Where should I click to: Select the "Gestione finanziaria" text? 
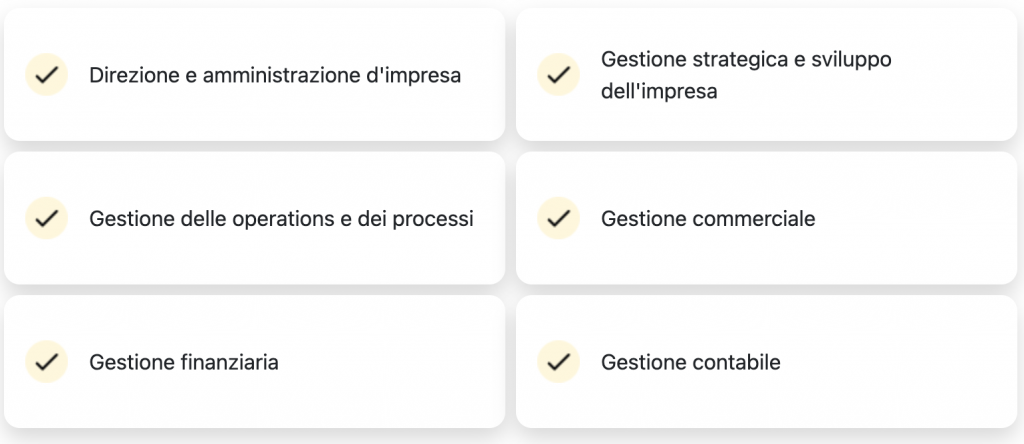point(184,362)
